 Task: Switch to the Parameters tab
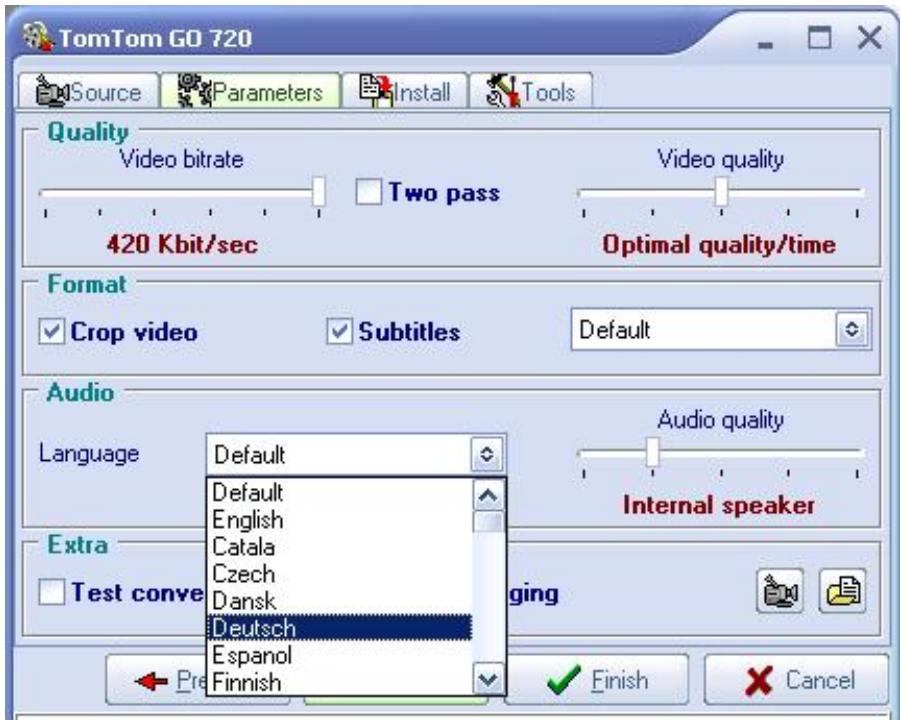pyautogui.click(x=251, y=91)
